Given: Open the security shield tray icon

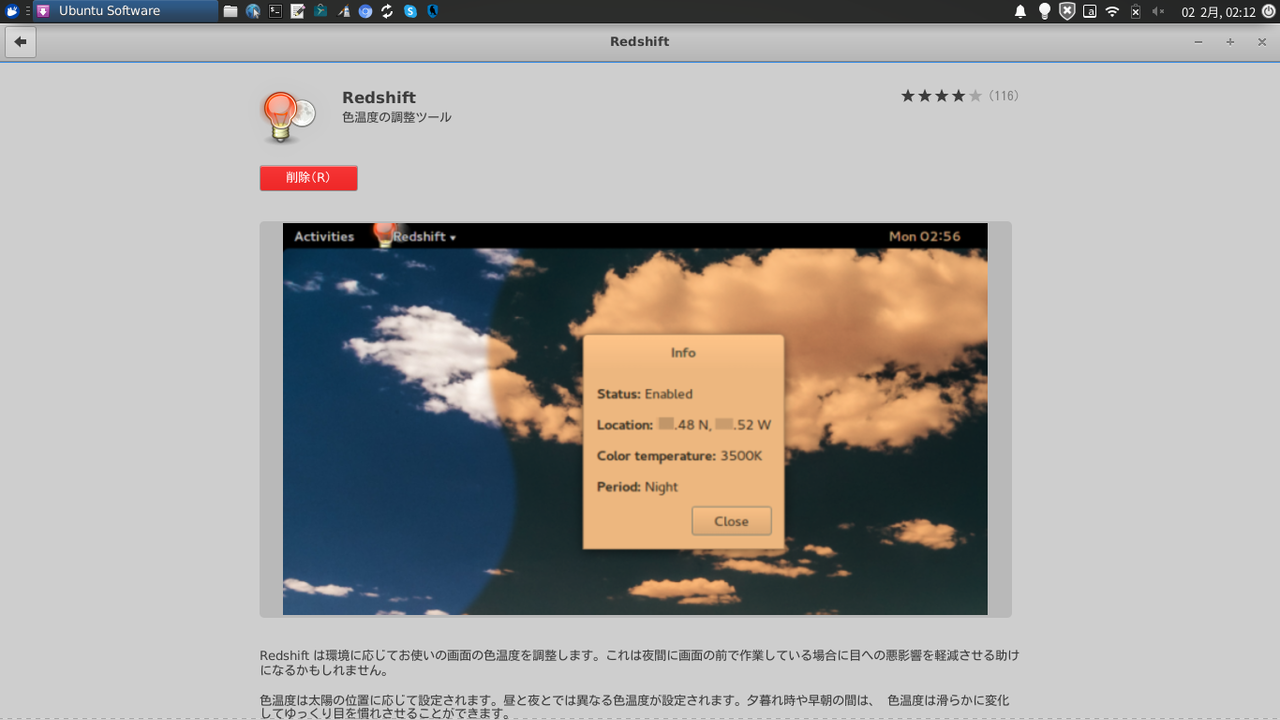Looking at the screenshot, I should pos(1067,12).
